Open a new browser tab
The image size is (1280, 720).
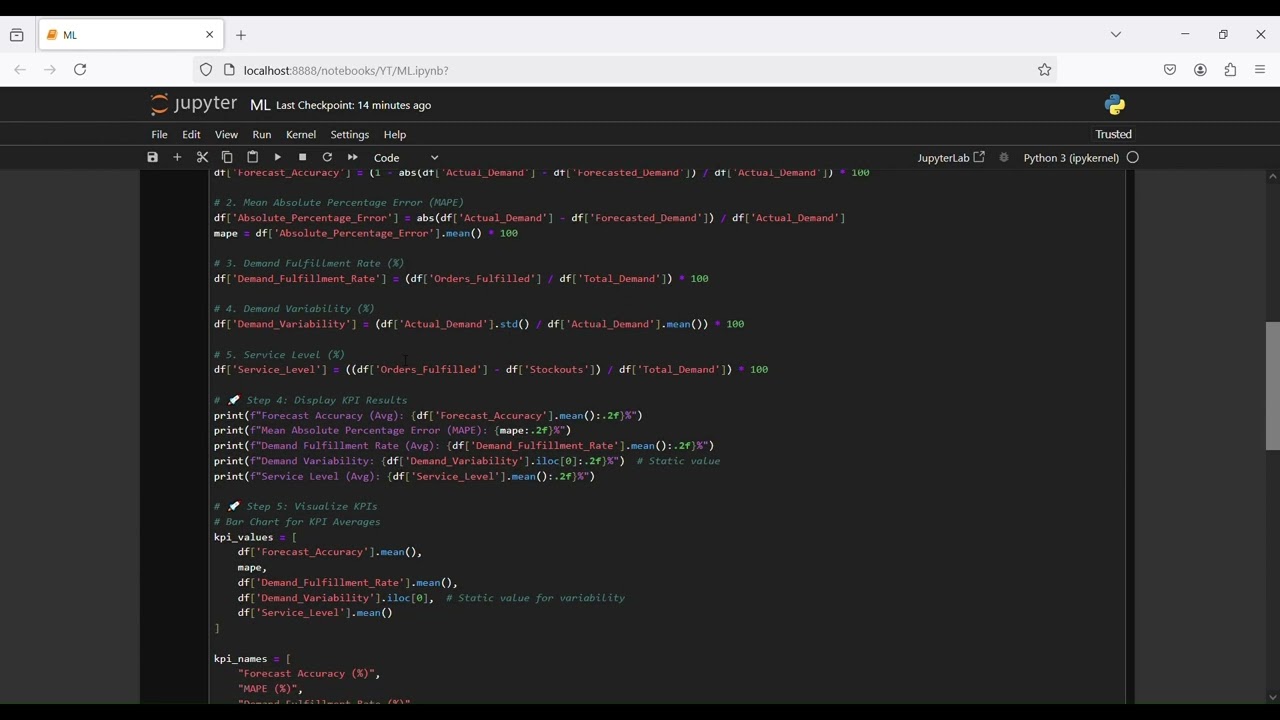[241, 35]
